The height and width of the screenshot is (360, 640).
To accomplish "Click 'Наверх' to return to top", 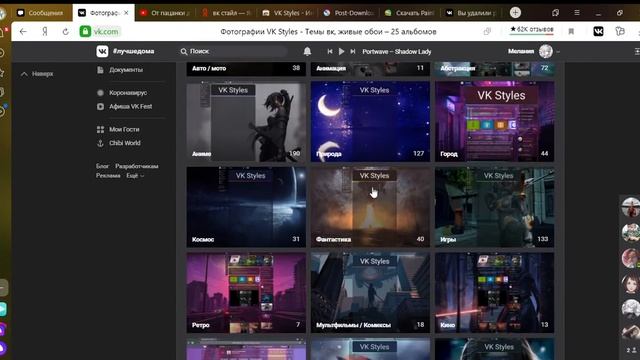I will (37, 74).
